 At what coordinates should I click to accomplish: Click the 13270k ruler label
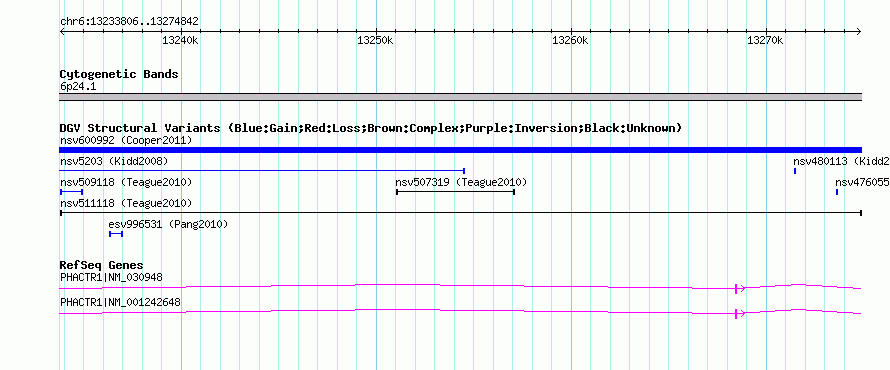765,40
